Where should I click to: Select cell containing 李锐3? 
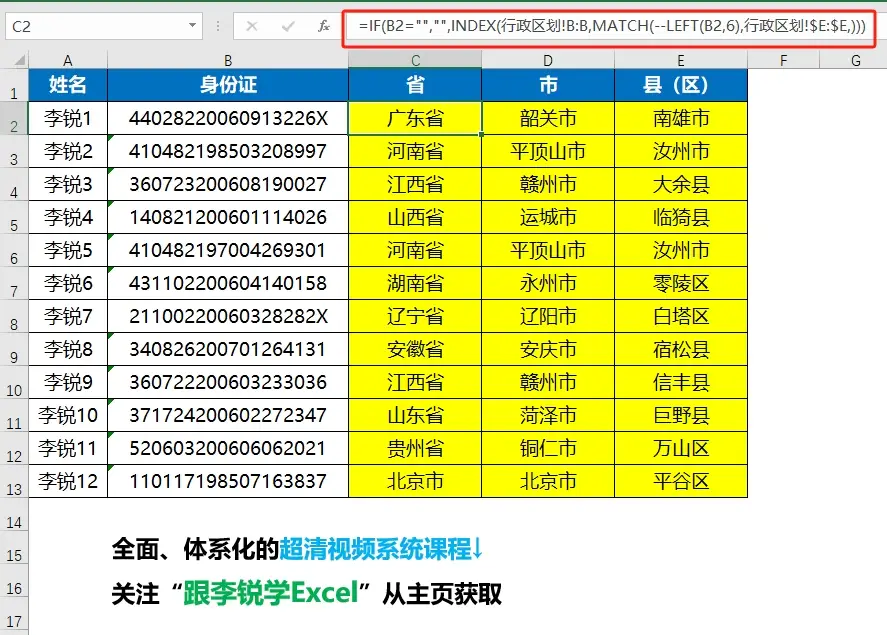click(68, 184)
